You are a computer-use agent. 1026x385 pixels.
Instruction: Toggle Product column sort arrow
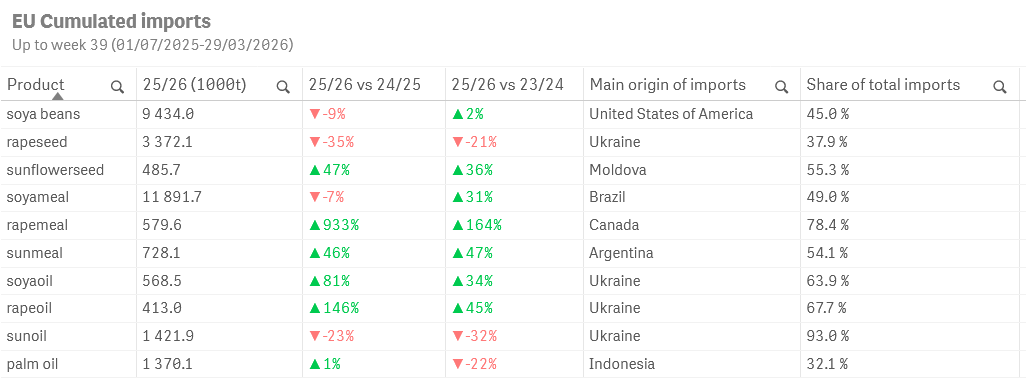[x=58, y=96]
